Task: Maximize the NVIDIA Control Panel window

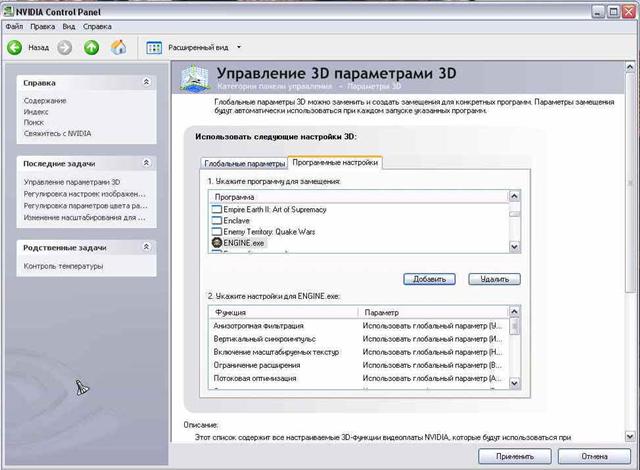Action: (x=613, y=11)
